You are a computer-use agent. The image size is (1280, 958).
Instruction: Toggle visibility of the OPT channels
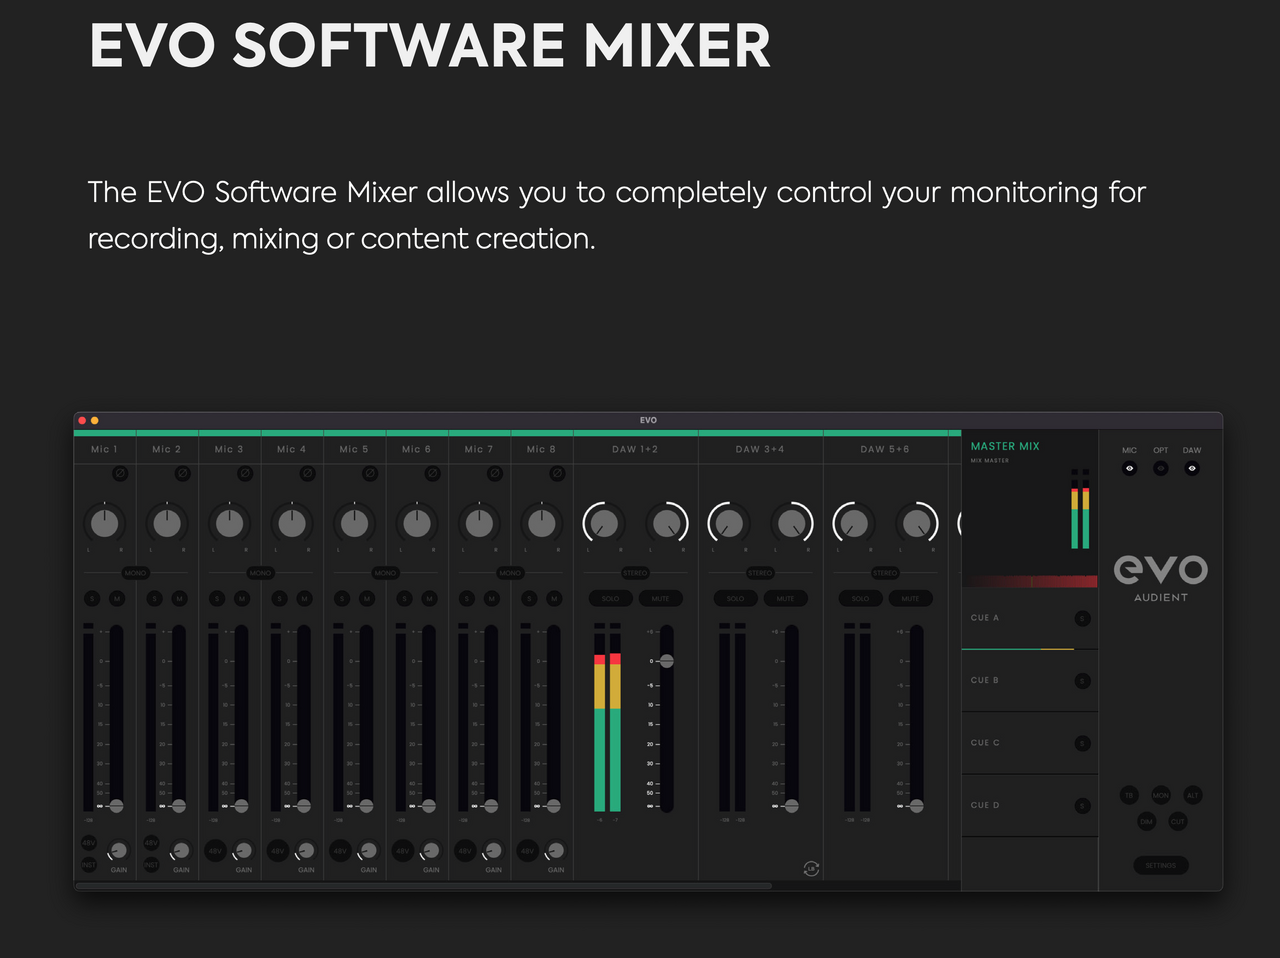click(x=1161, y=468)
